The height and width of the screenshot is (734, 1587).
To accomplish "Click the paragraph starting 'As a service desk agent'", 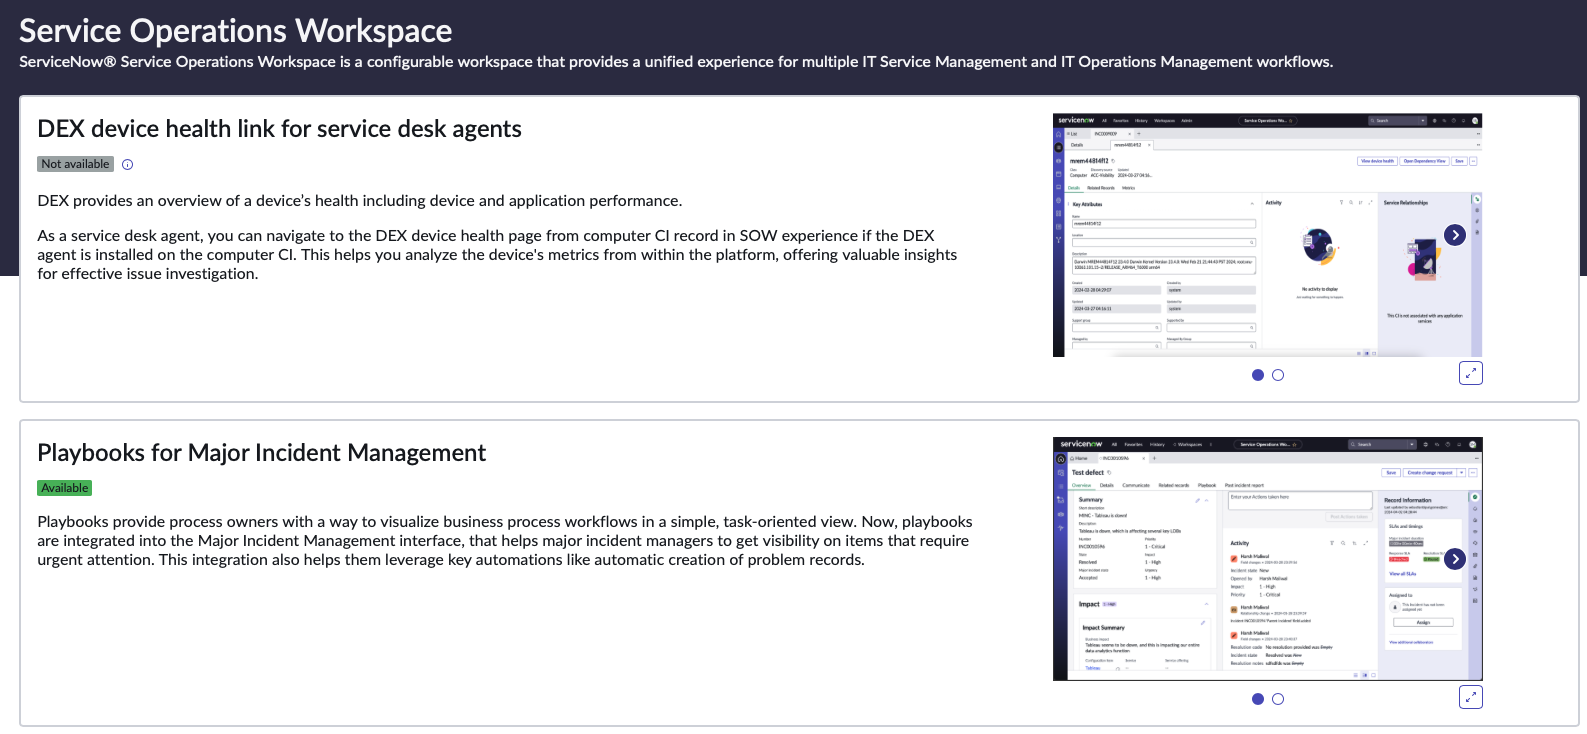I will coord(498,255).
